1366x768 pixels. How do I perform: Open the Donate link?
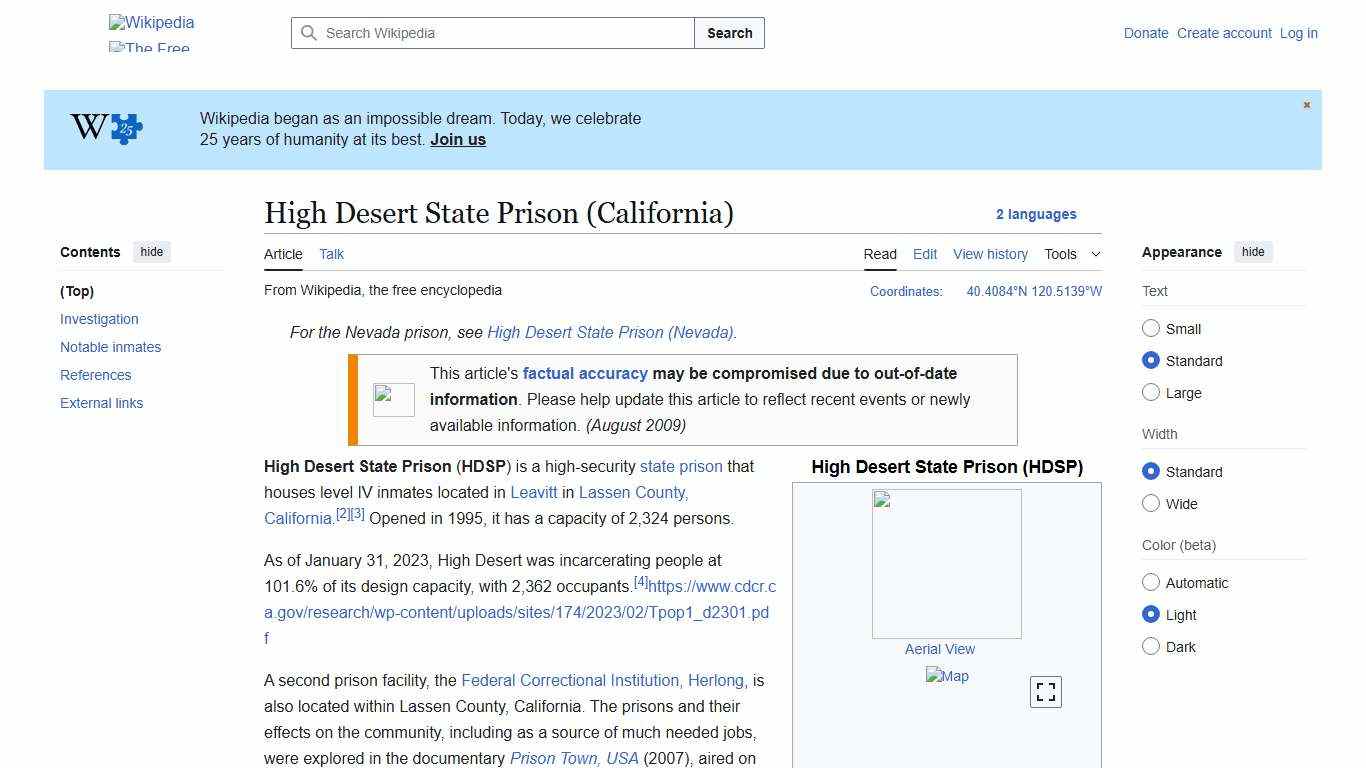click(1146, 33)
